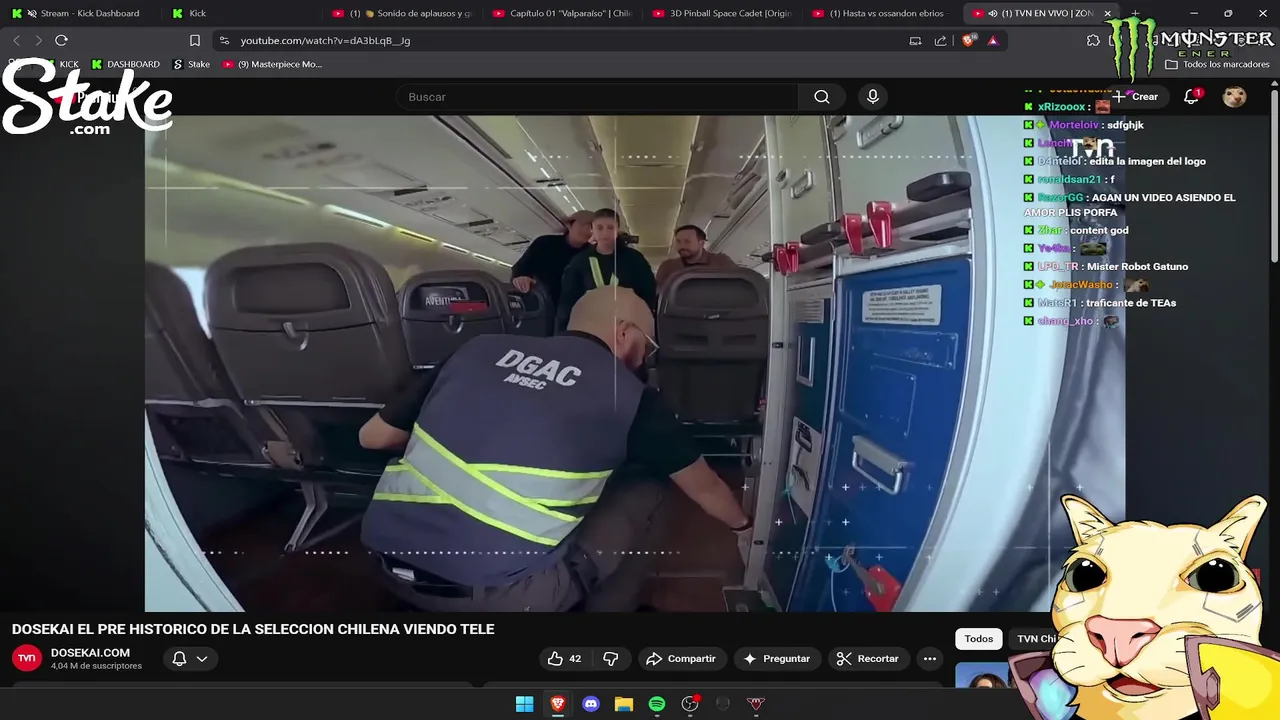This screenshot has height=720, width=1280.
Task: Go forward with the browser forward arrow
Action: pyautogui.click(x=38, y=40)
